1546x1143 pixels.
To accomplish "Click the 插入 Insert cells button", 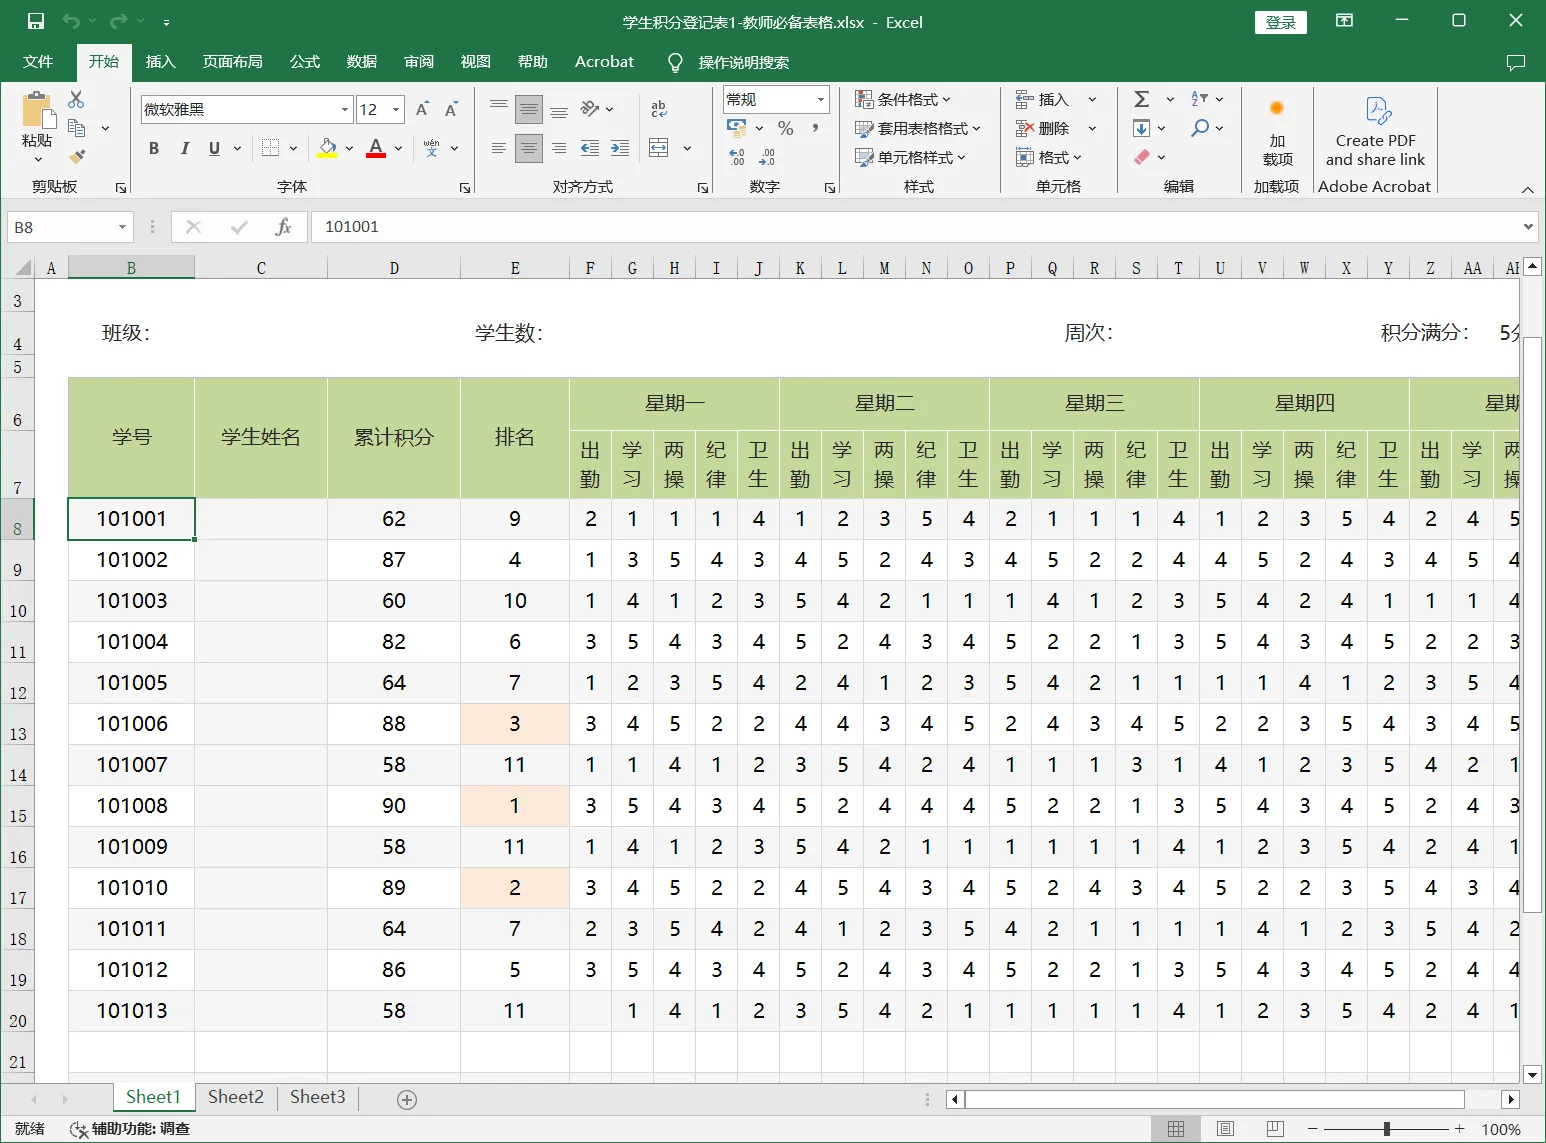I will pyautogui.click(x=1056, y=99).
